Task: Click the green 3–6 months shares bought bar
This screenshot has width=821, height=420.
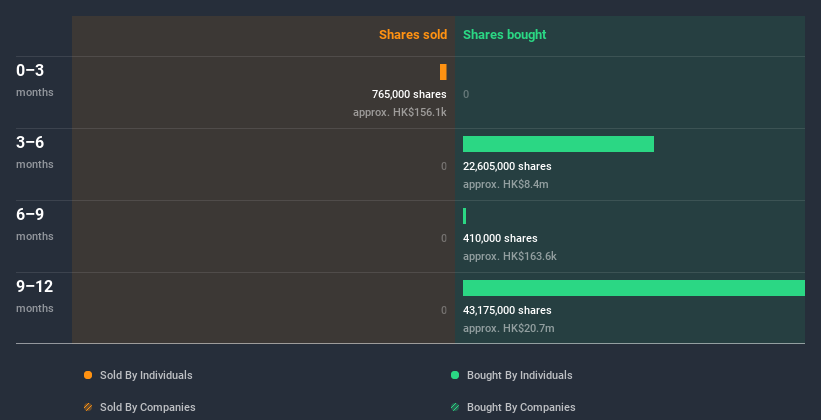Action: [558, 144]
